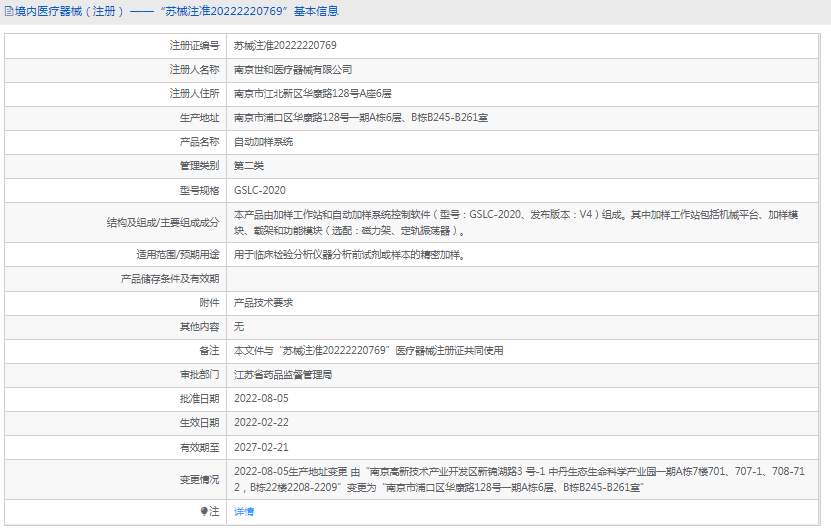Click the 产品名称 label
Image resolution: width=831 pixels, height=531 pixels.
[x=199, y=142]
